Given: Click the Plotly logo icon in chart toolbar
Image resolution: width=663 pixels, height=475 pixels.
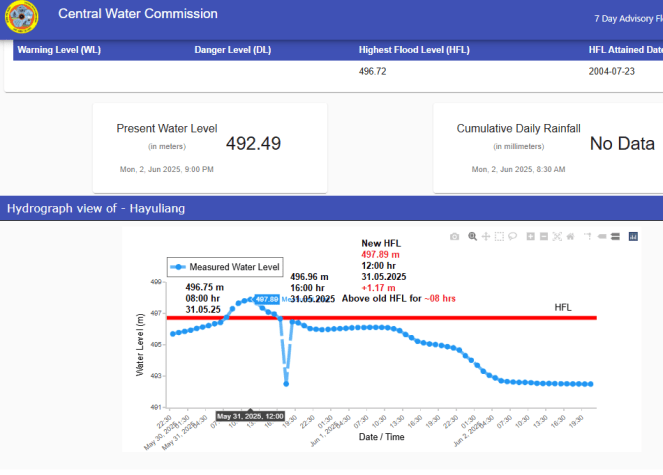Looking at the screenshot, I should pos(633,237).
